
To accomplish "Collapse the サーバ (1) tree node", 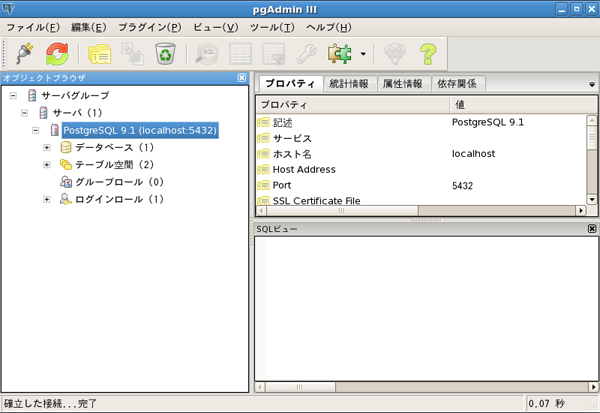I will pyautogui.click(x=24, y=113).
